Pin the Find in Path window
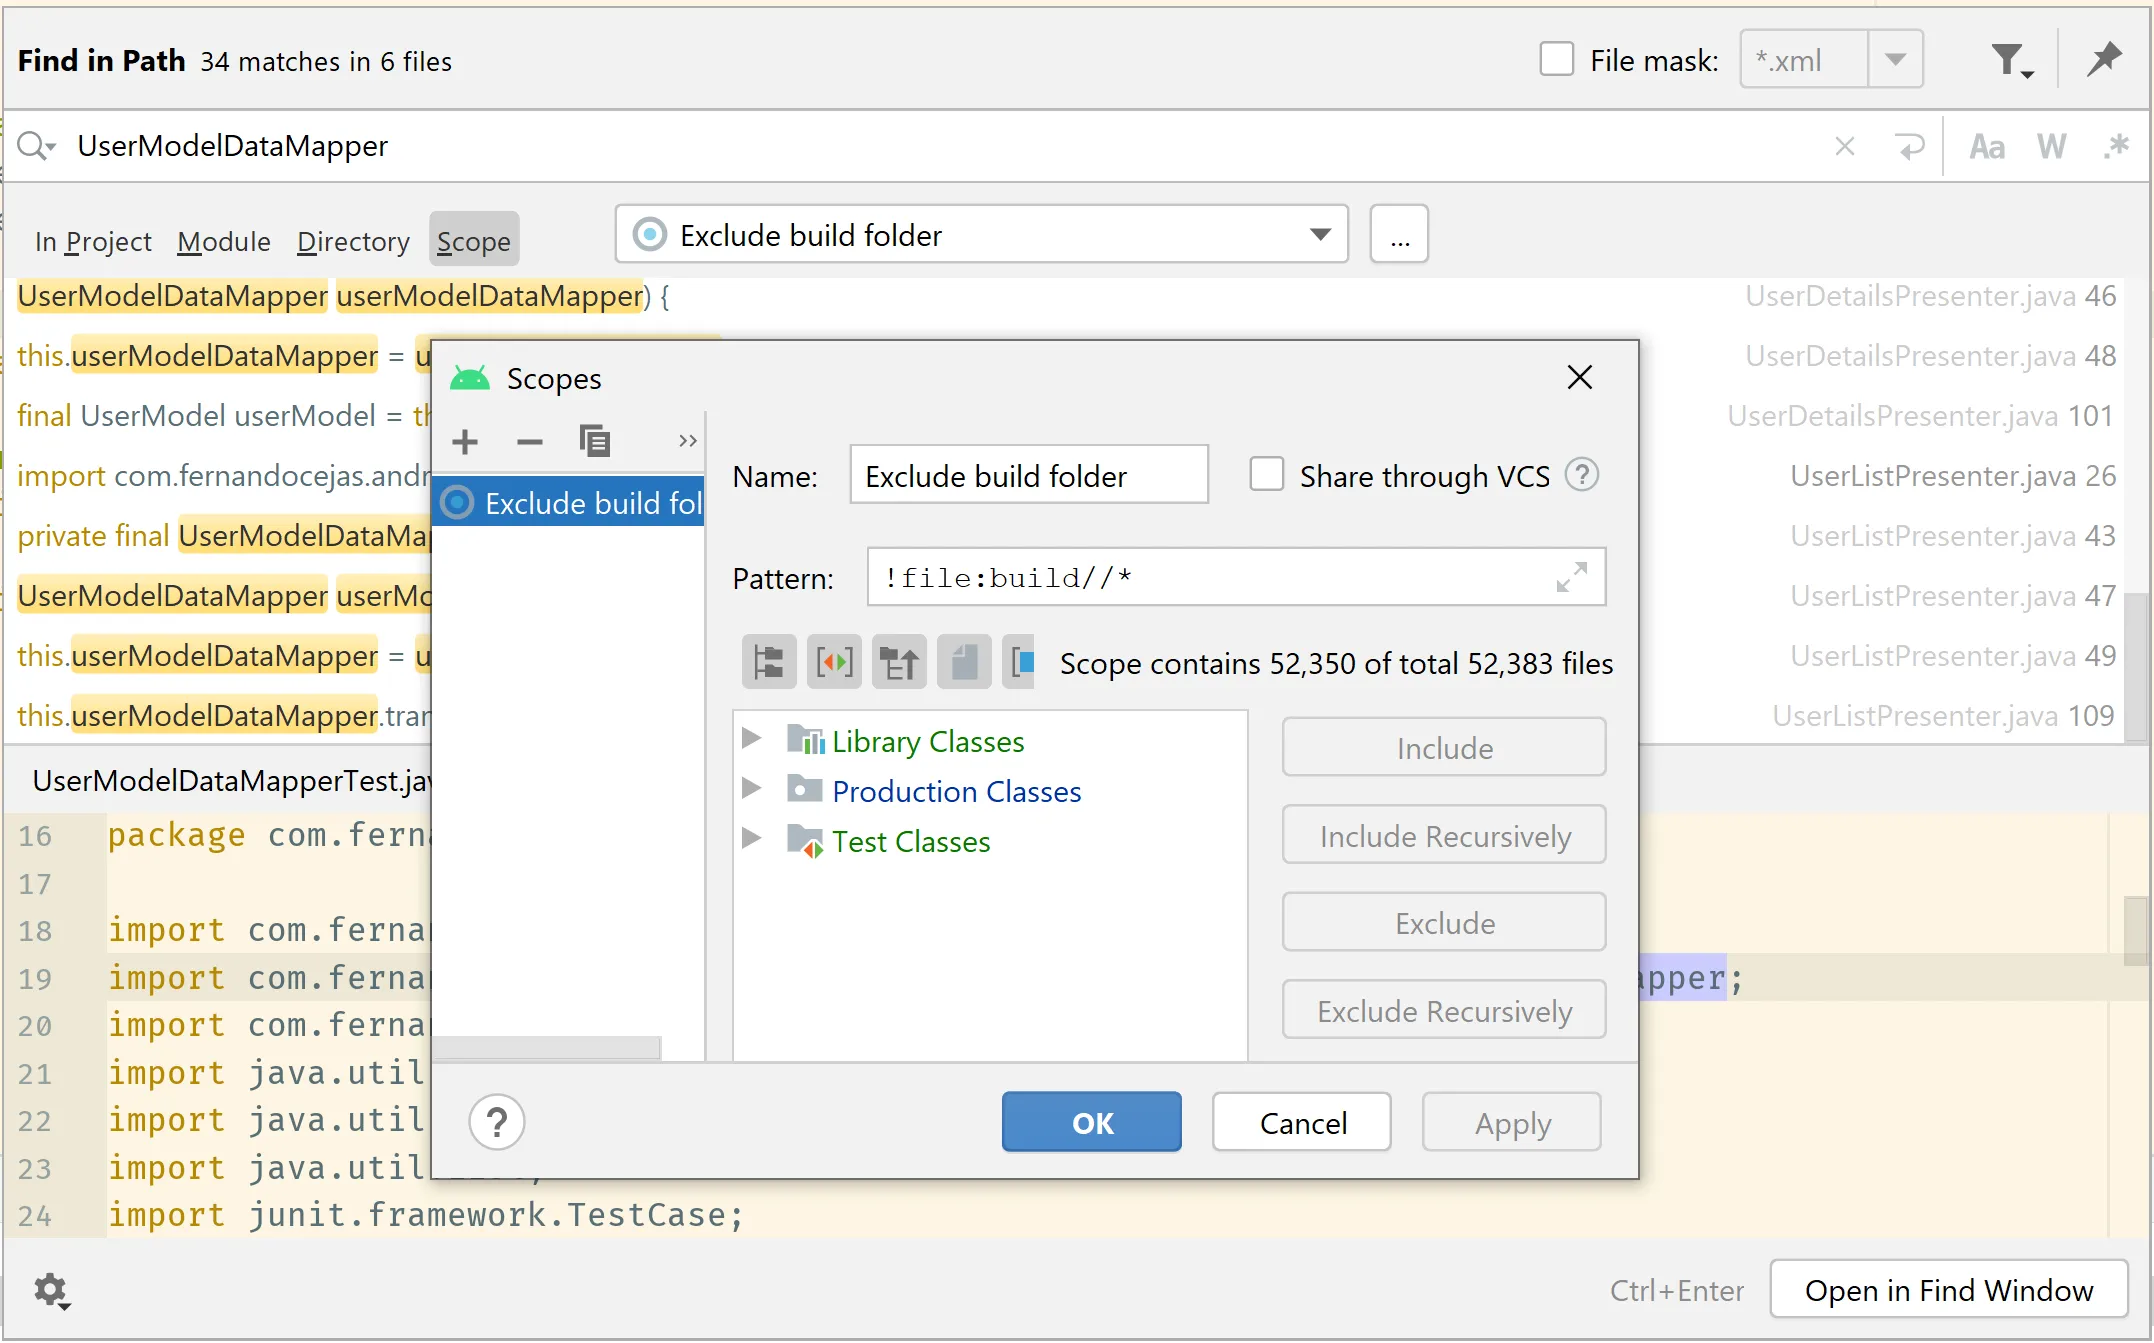 [2104, 60]
